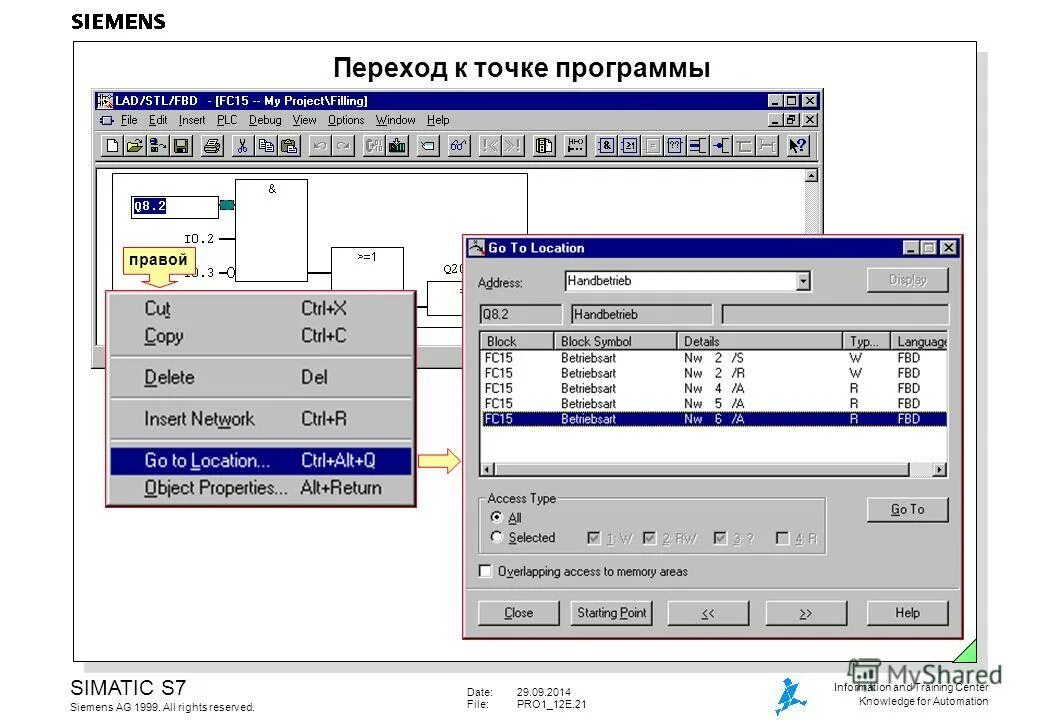This screenshot has height=720, width=1040.
Task: Click the Paste clipboard toolbar icon
Action: tap(289, 145)
